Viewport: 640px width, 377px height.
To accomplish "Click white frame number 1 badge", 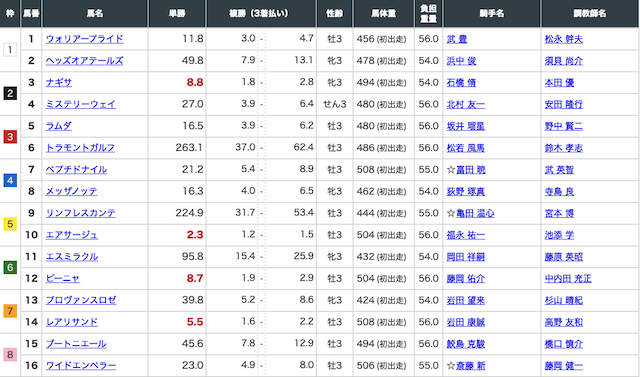I will click(10, 50).
